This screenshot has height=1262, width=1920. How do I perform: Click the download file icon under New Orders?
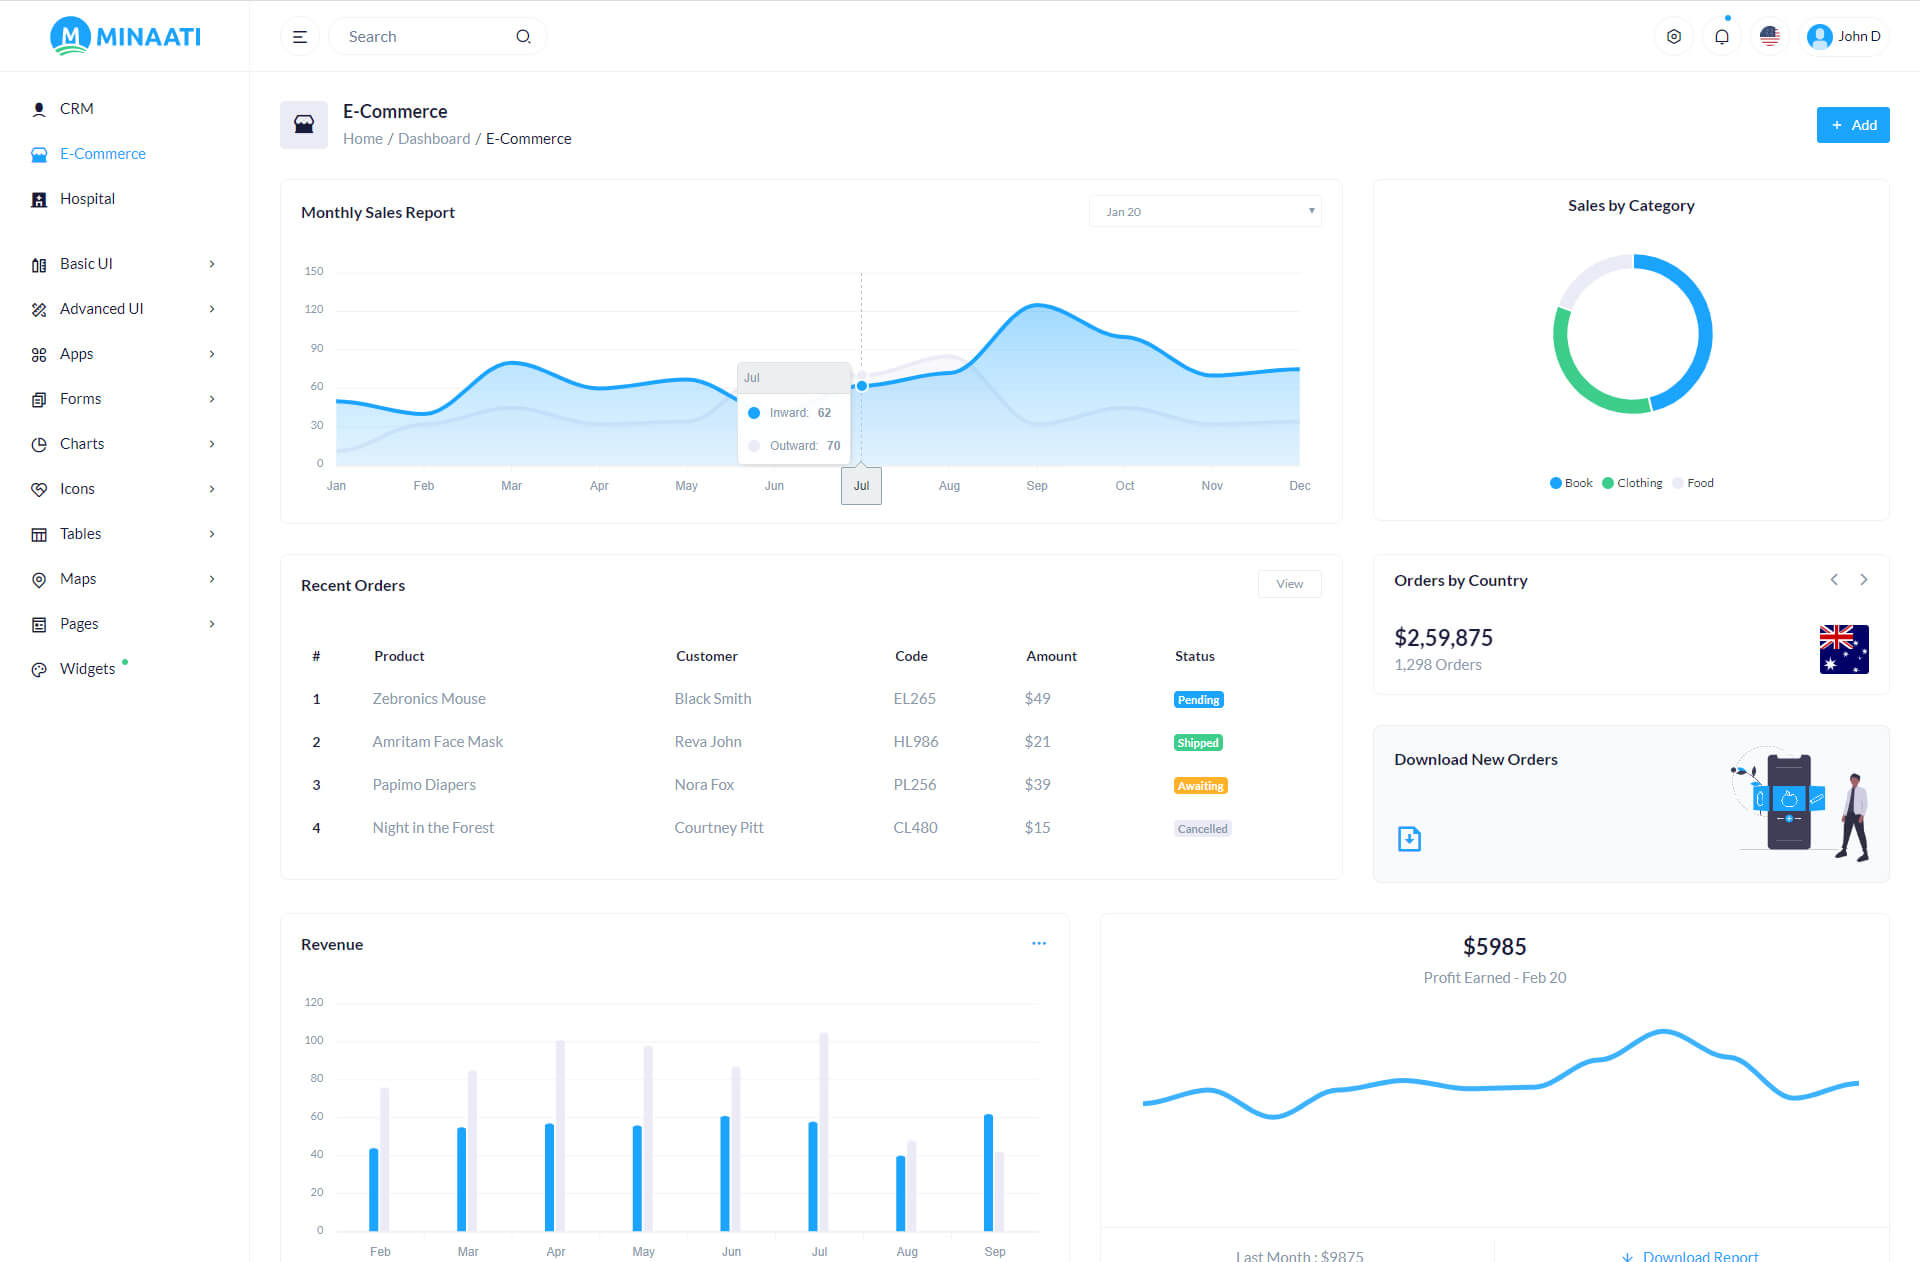(1409, 839)
